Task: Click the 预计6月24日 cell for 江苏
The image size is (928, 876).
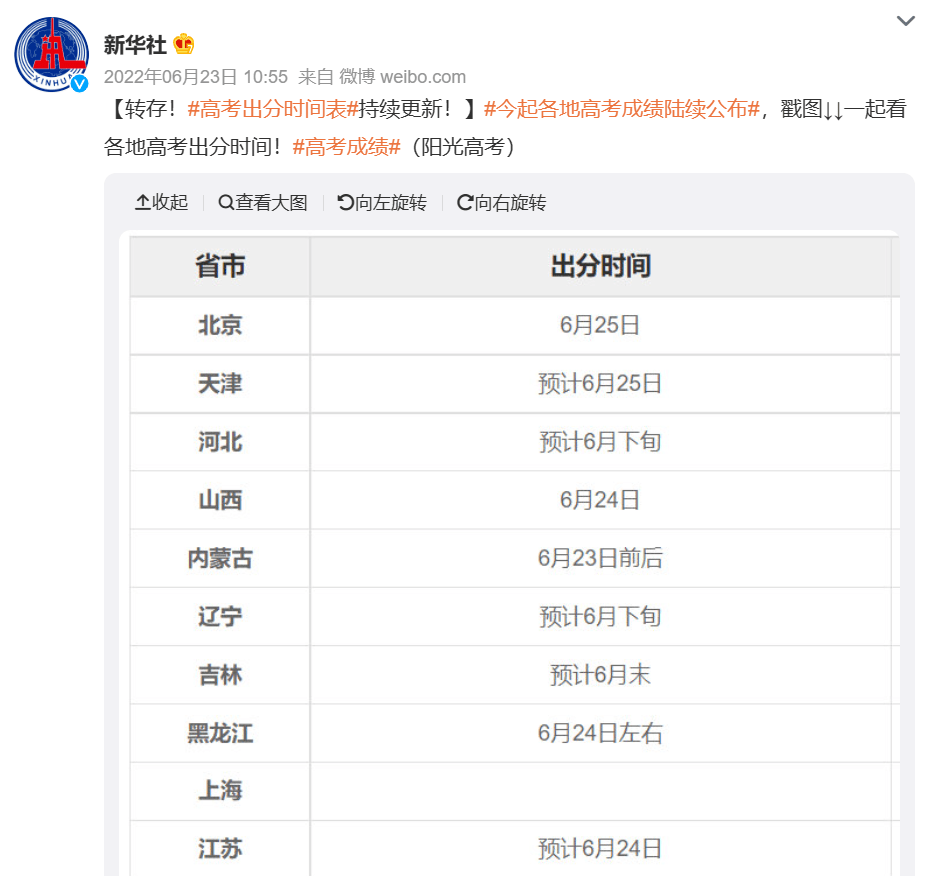Action: [600, 849]
